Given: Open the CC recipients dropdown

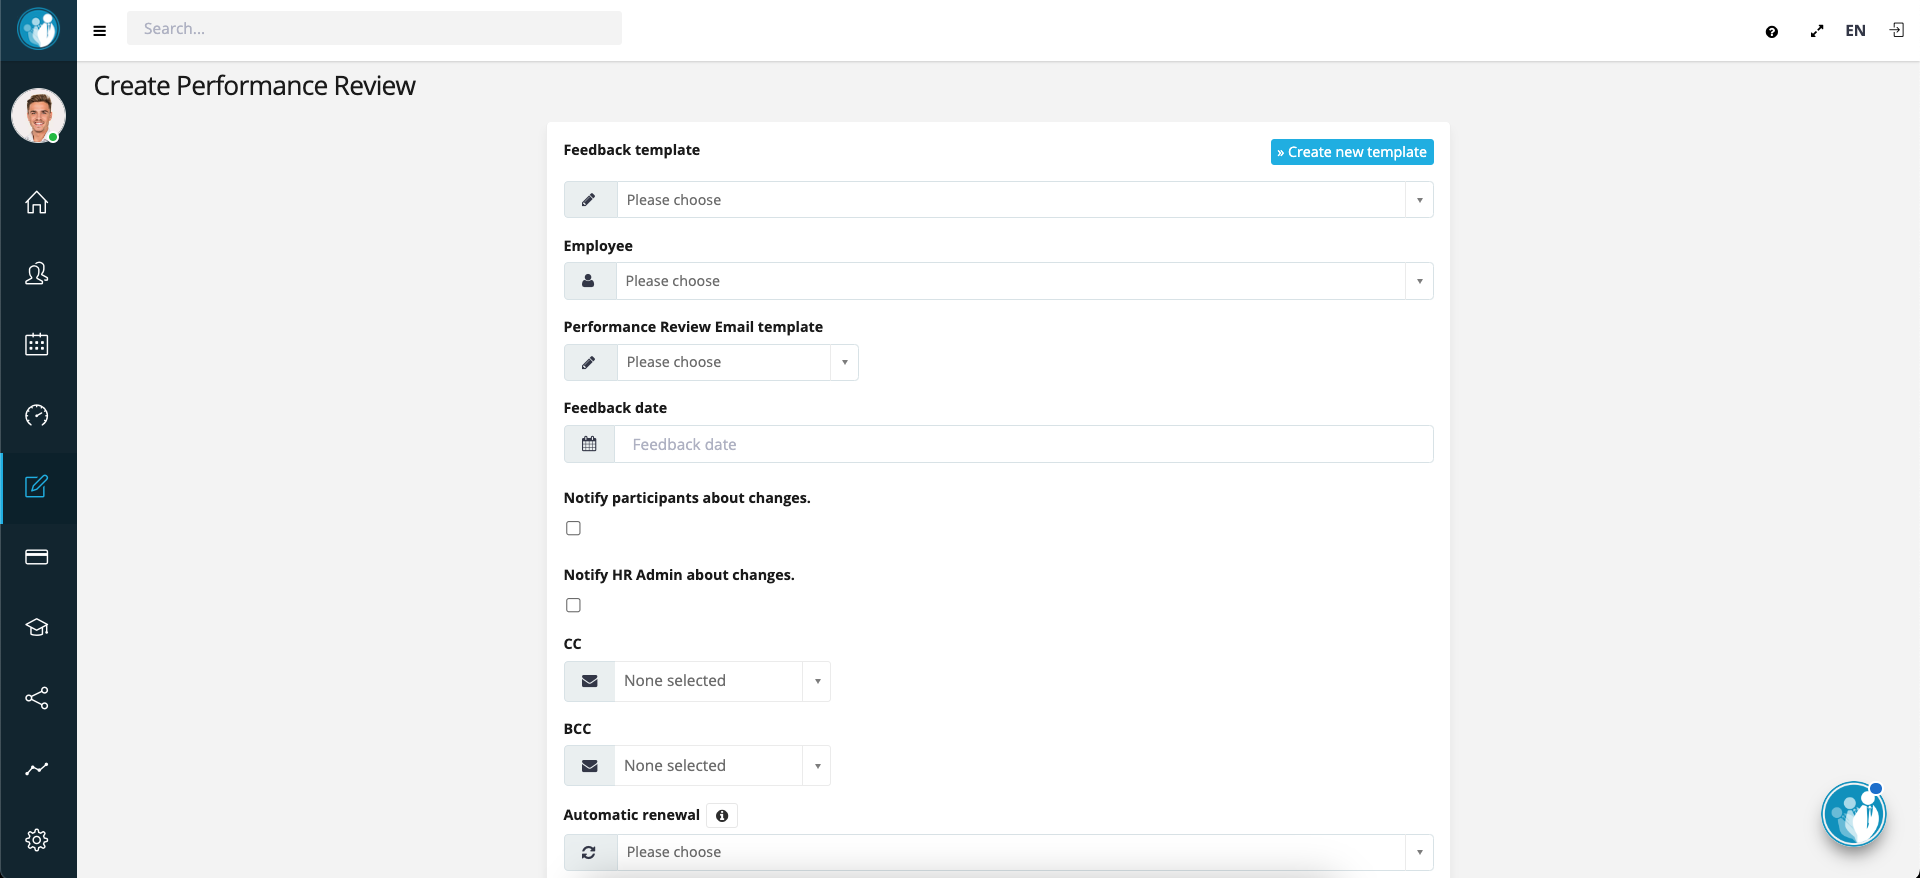Looking at the screenshot, I should point(720,681).
